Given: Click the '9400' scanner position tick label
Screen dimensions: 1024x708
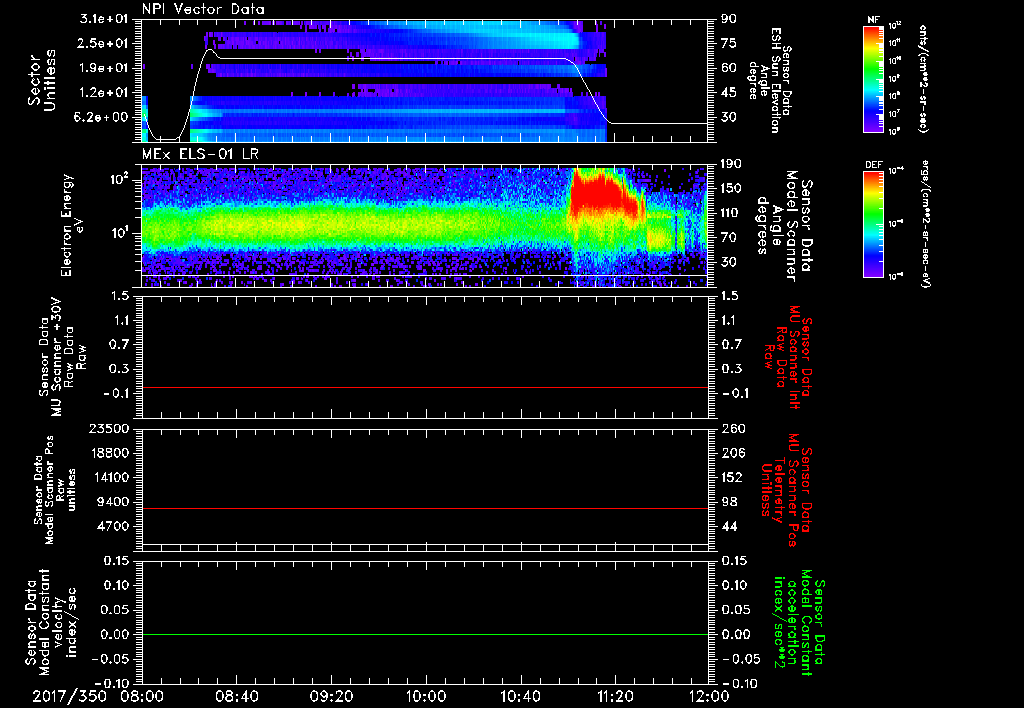Looking at the screenshot, I should 114,502.
